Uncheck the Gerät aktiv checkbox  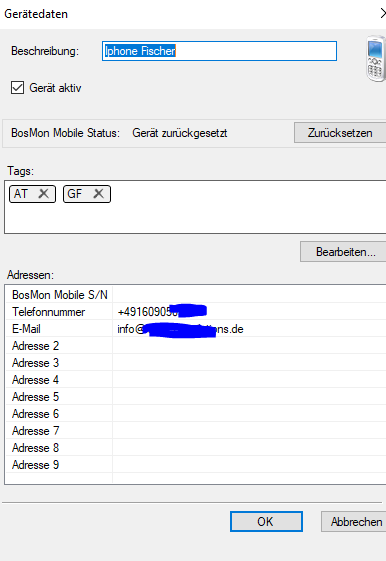[18, 88]
